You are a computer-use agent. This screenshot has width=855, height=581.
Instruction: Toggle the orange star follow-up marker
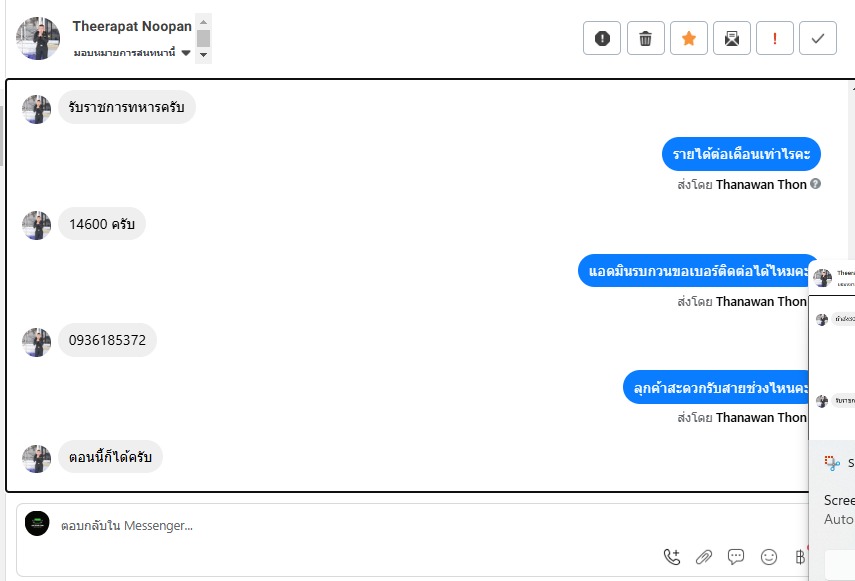[x=689, y=38]
